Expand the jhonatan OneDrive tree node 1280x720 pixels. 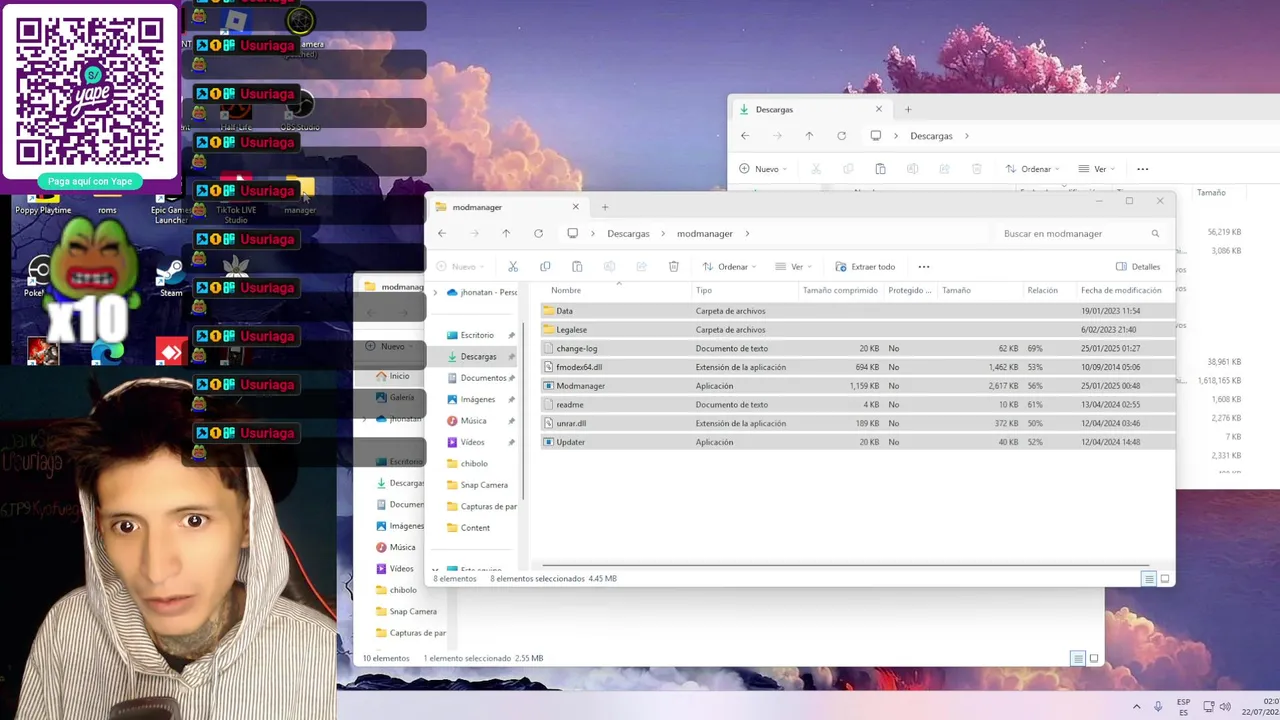pyautogui.click(x=435, y=292)
